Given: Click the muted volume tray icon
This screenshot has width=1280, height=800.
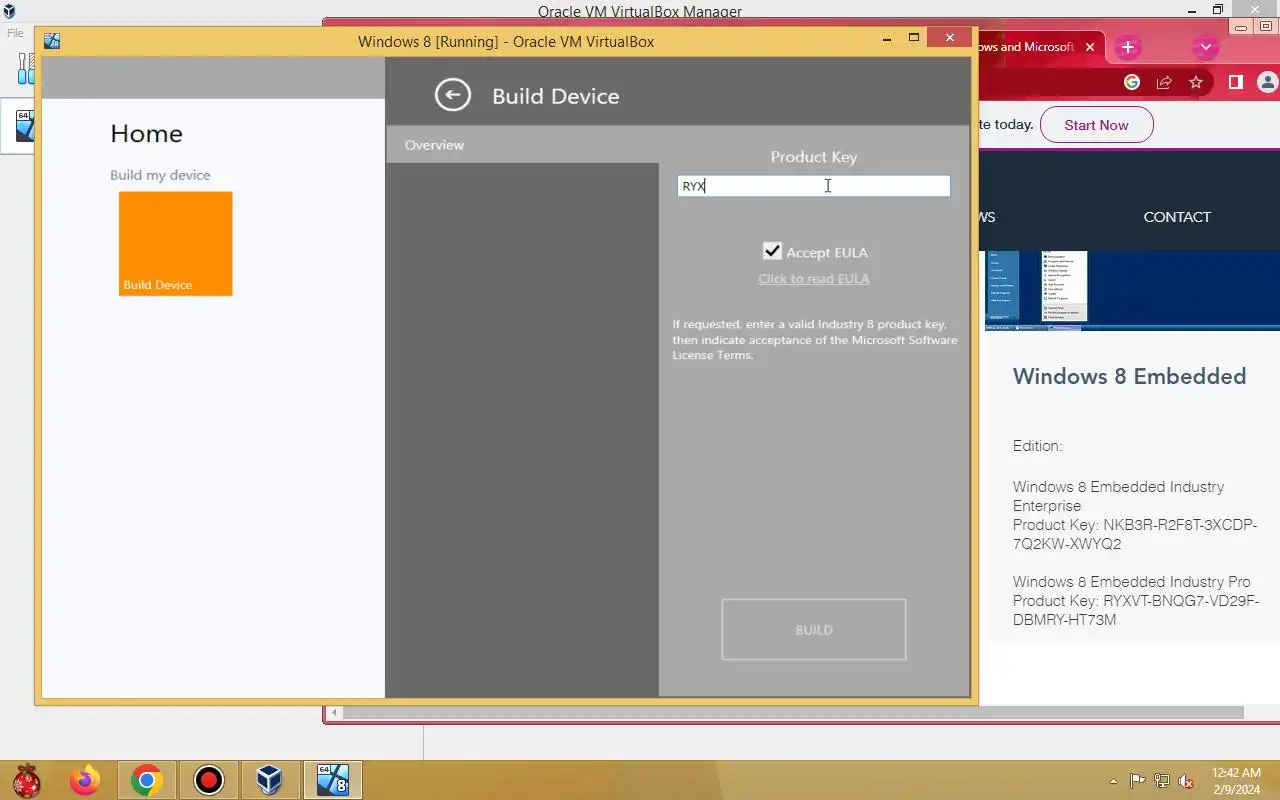Looking at the screenshot, I should tap(1186, 781).
